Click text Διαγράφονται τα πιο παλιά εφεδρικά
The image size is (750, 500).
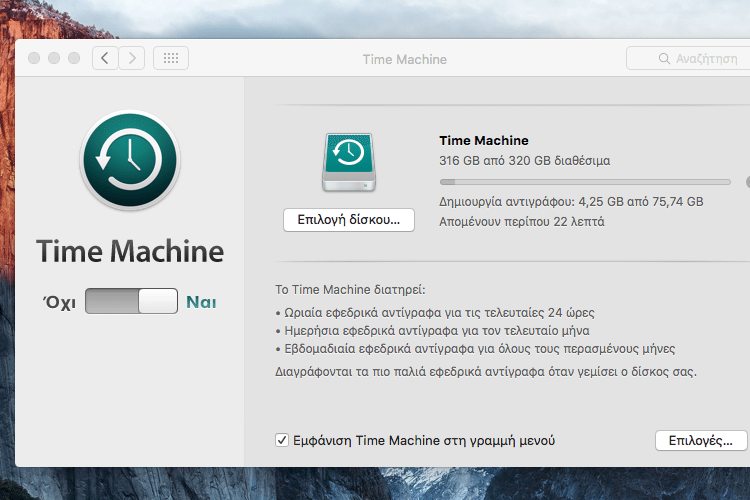click(x=486, y=372)
